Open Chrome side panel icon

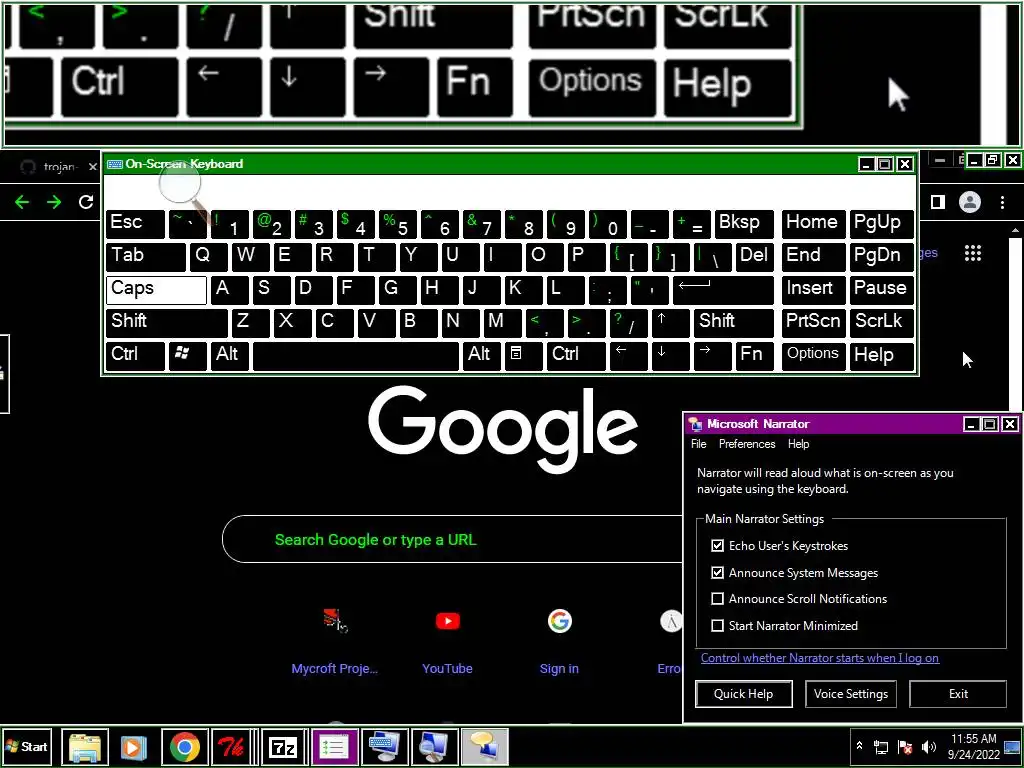pos(938,202)
